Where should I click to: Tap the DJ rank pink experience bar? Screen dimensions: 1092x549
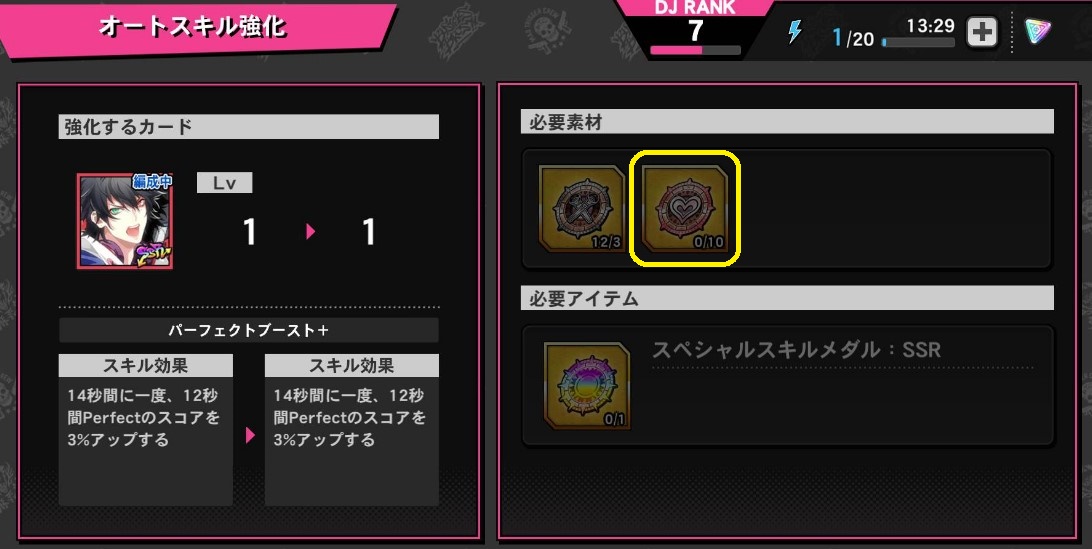click(x=695, y=50)
